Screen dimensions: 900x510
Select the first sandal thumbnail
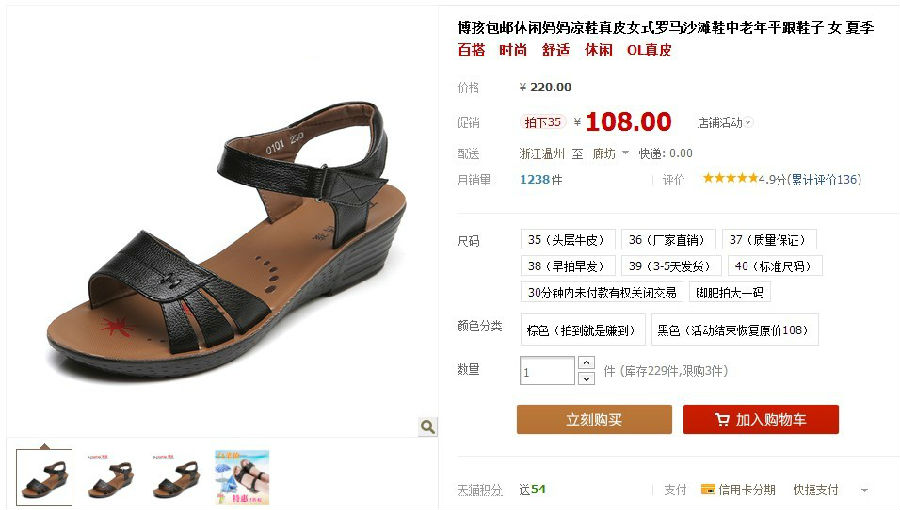pos(44,477)
